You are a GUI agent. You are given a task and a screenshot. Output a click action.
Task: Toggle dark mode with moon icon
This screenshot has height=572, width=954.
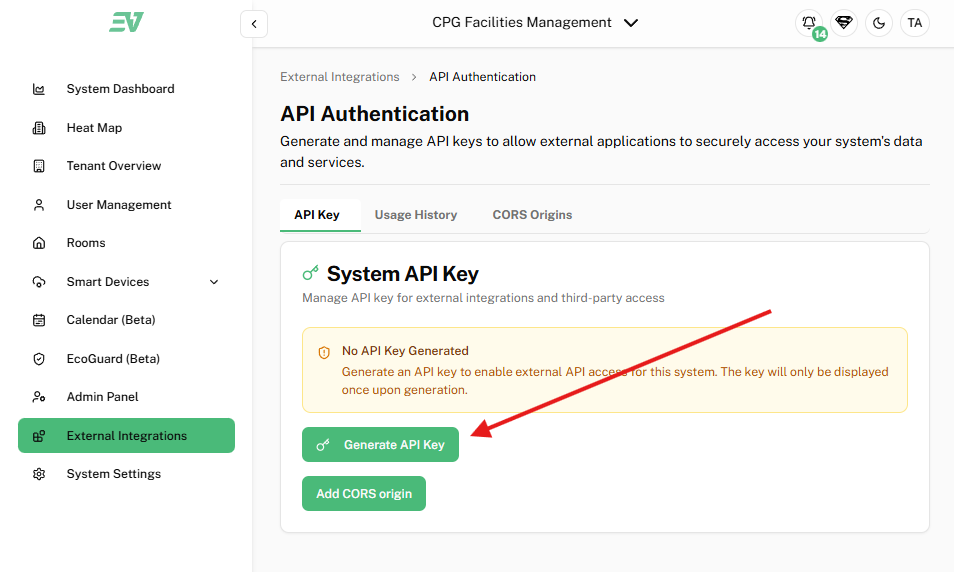879,23
